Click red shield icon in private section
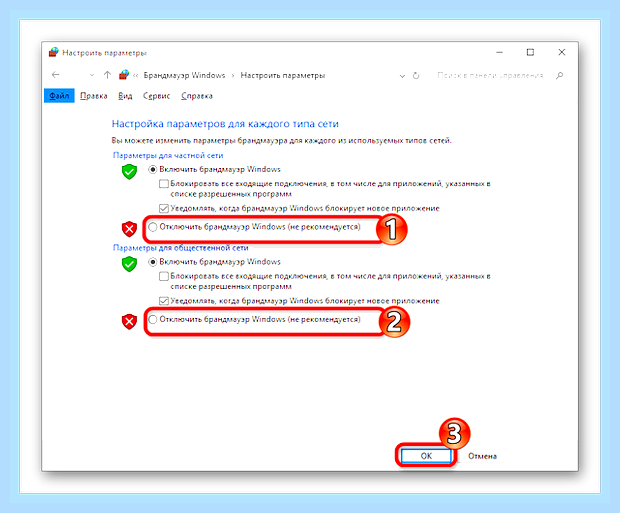This screenshot has height=513, width=620. [129, 229]
